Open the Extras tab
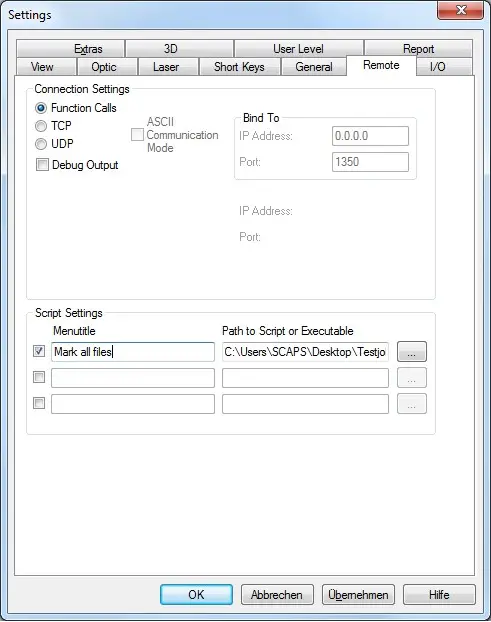 tap(70, 49)
